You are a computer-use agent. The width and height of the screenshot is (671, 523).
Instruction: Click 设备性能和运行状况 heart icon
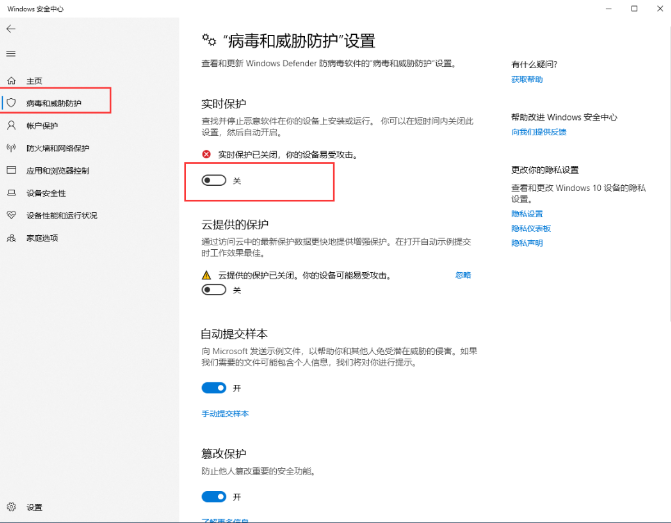pos(12,215)
